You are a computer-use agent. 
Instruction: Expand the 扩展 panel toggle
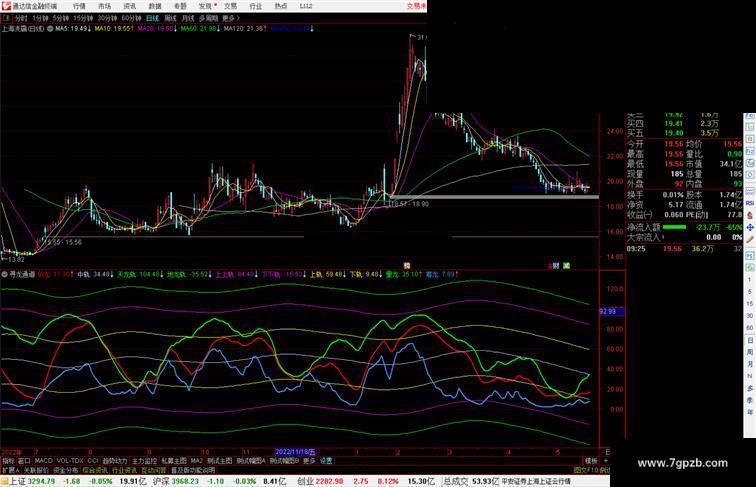pos(10,470)
